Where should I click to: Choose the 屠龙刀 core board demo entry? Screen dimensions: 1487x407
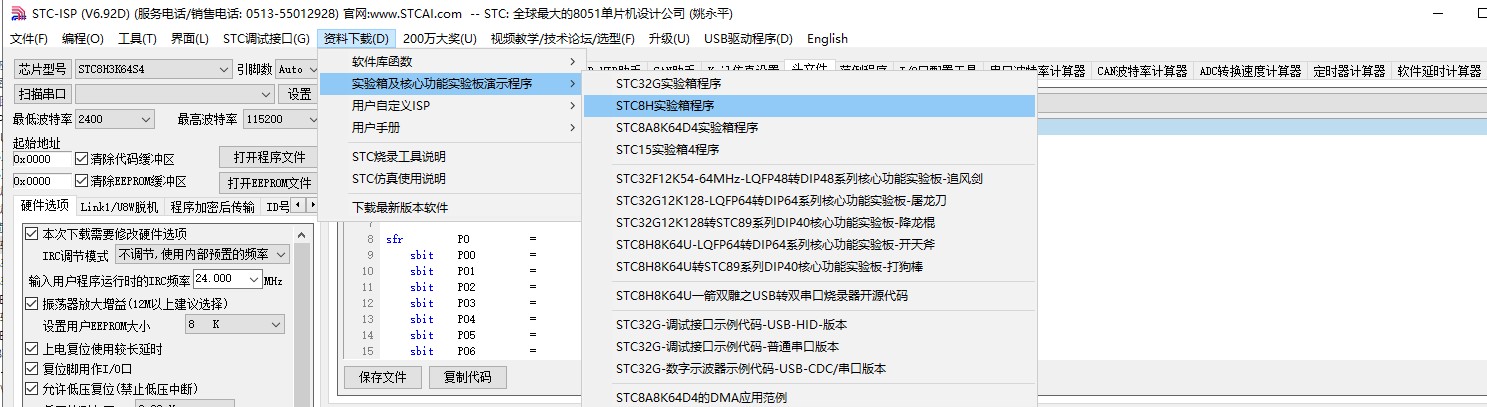coord(810,201)
